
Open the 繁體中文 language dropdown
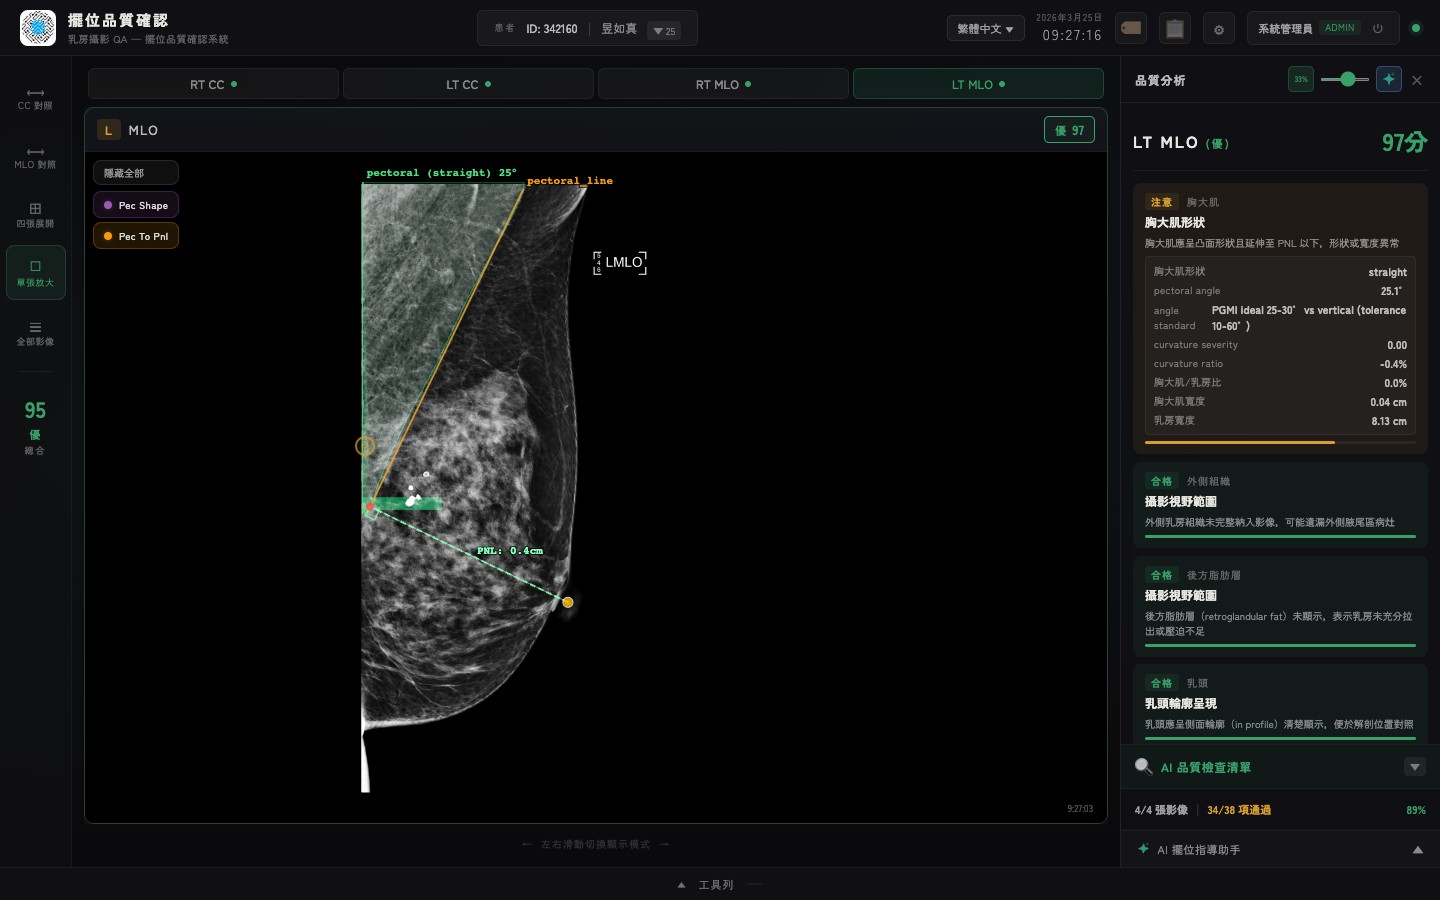[985, 29]
